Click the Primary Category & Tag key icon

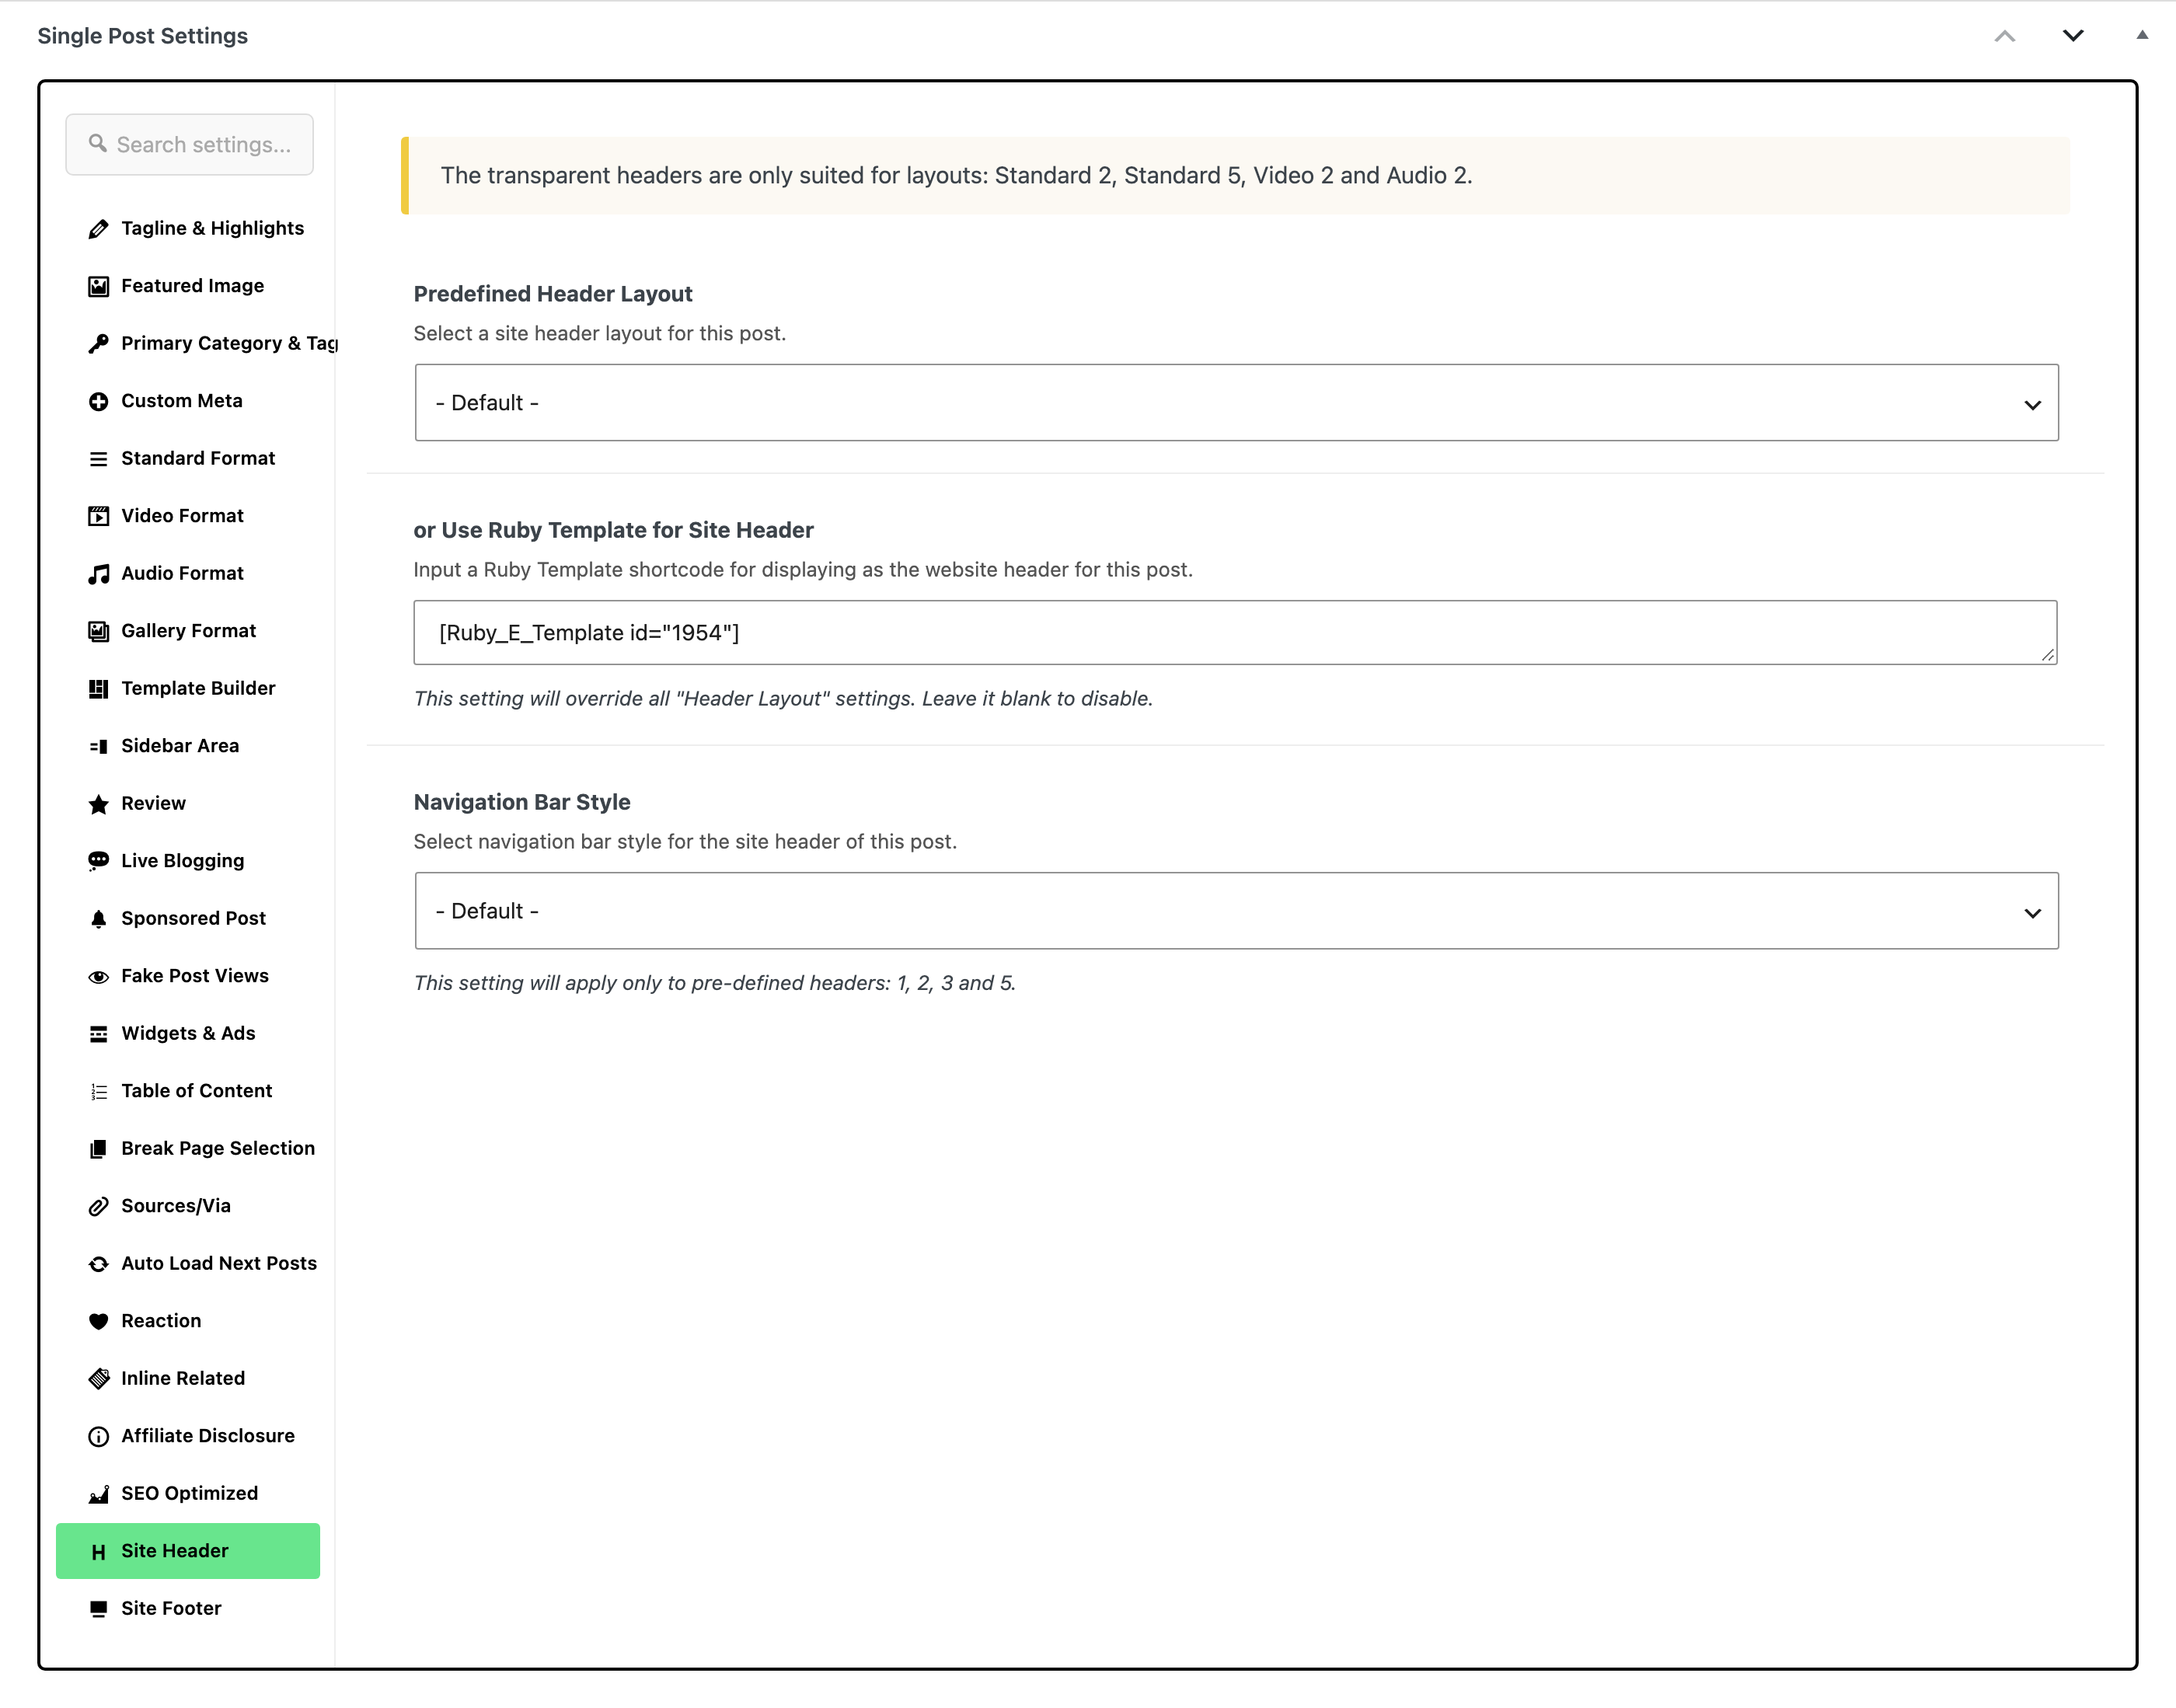tap(98, 344)
